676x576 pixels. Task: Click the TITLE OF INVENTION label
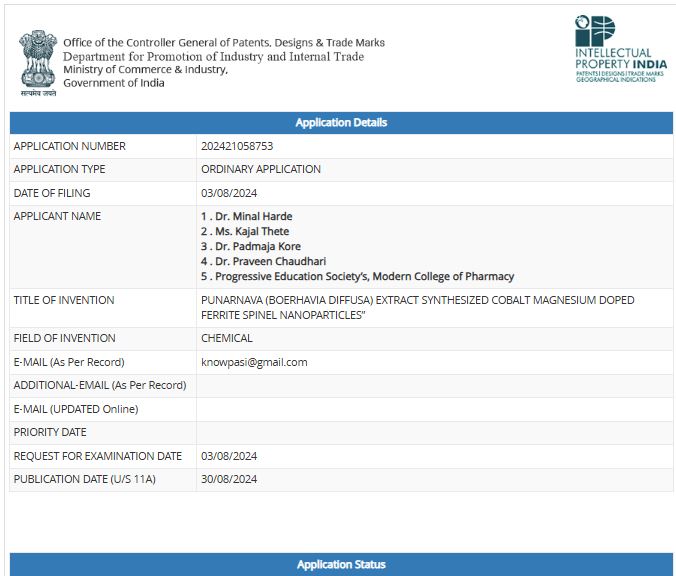pyautogui.click(x=64, y=300)
